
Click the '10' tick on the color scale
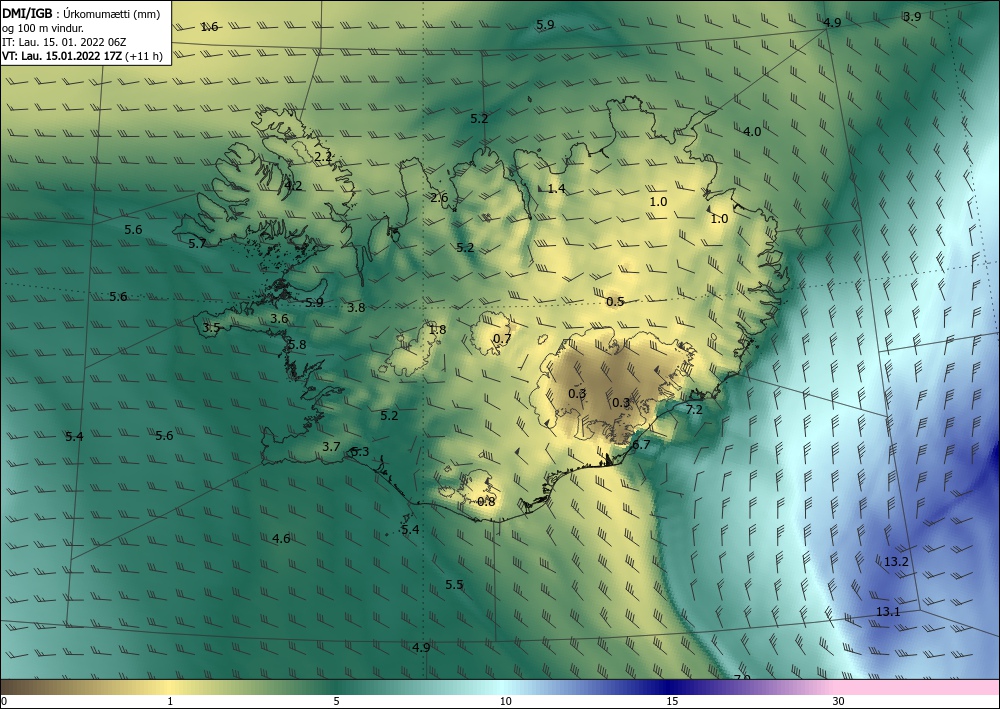505,701
